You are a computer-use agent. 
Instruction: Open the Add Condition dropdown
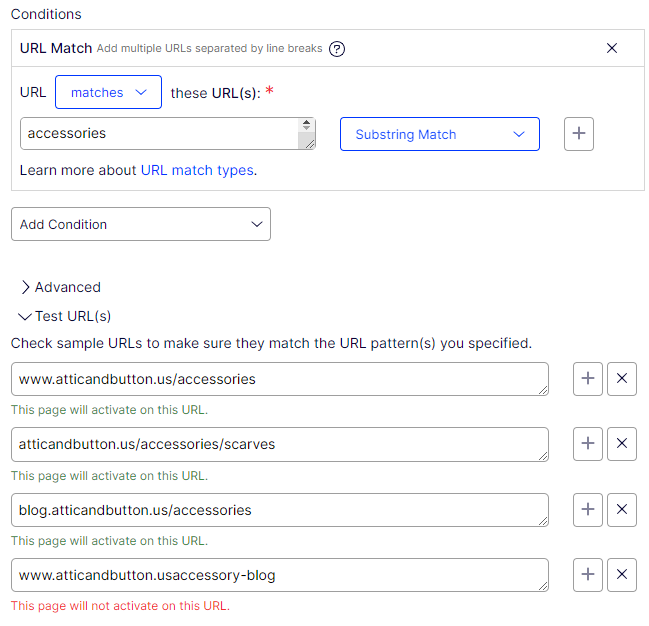point(140,224)
